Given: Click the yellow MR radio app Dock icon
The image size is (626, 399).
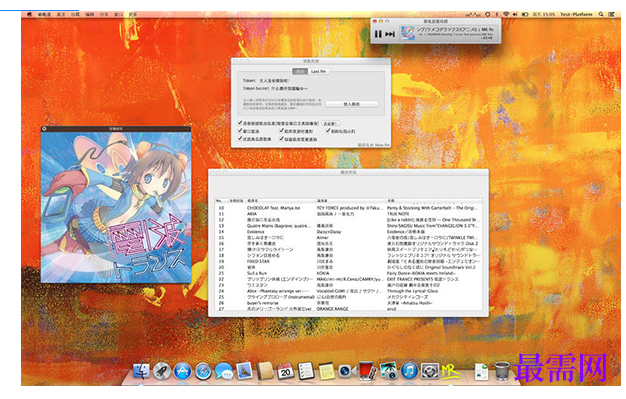Looking at the screenshot, I should 450,371.
